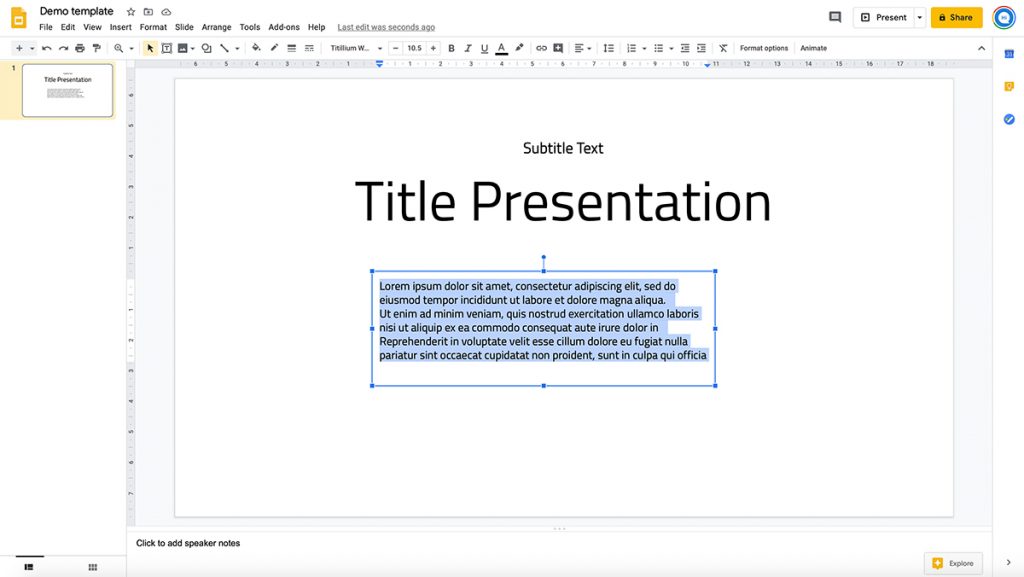Select the Paint format roller icon
This screenshot has height=577, width=1024.
(x=97, y=48)
